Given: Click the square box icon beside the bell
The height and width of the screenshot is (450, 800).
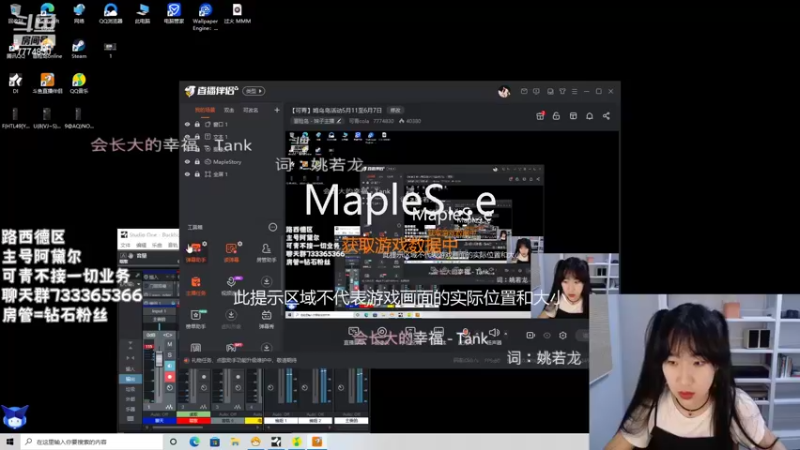Looking at the screenshot, I should [573, 116].
